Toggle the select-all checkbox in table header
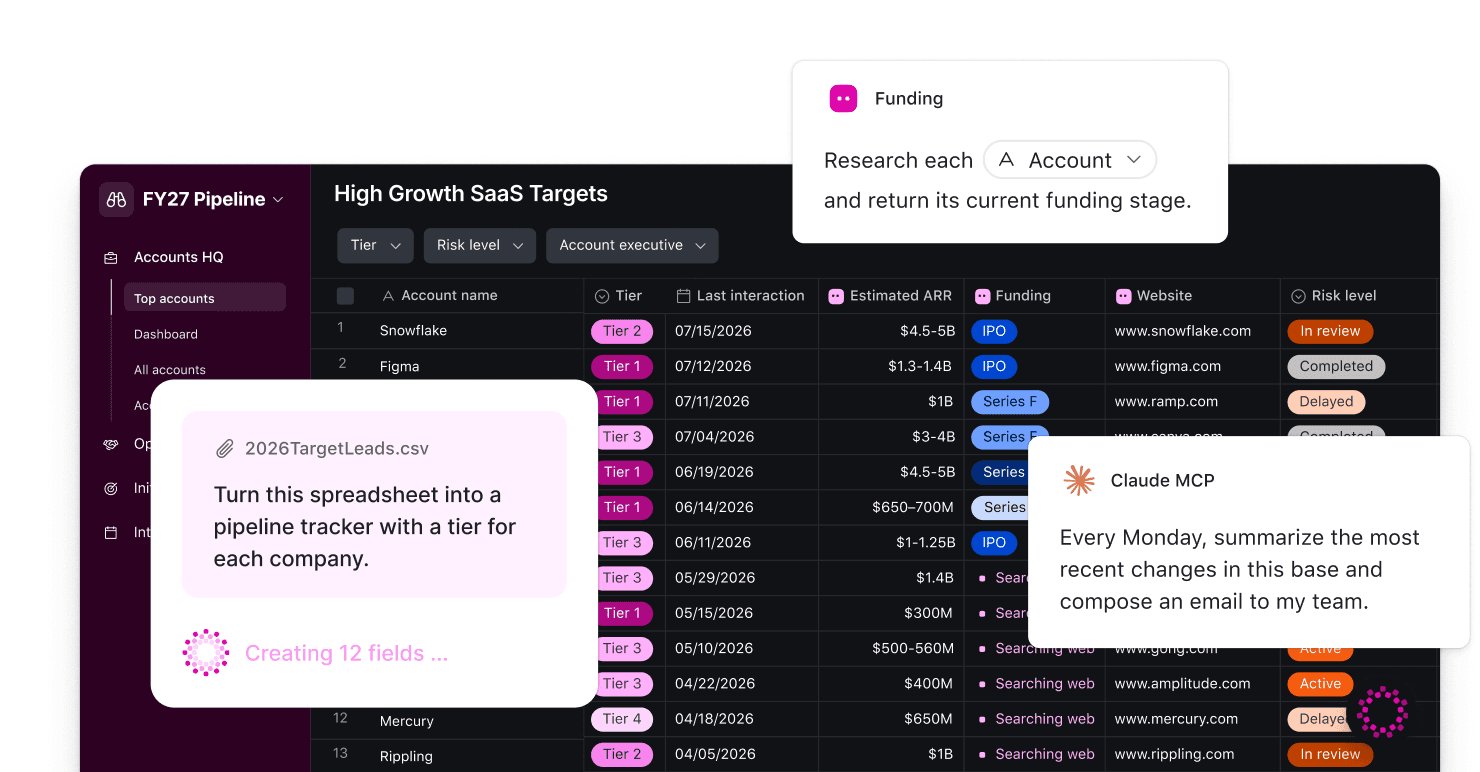Image resolution: width=1480 pixels, height=772 pixels. (x=345, y=296)
